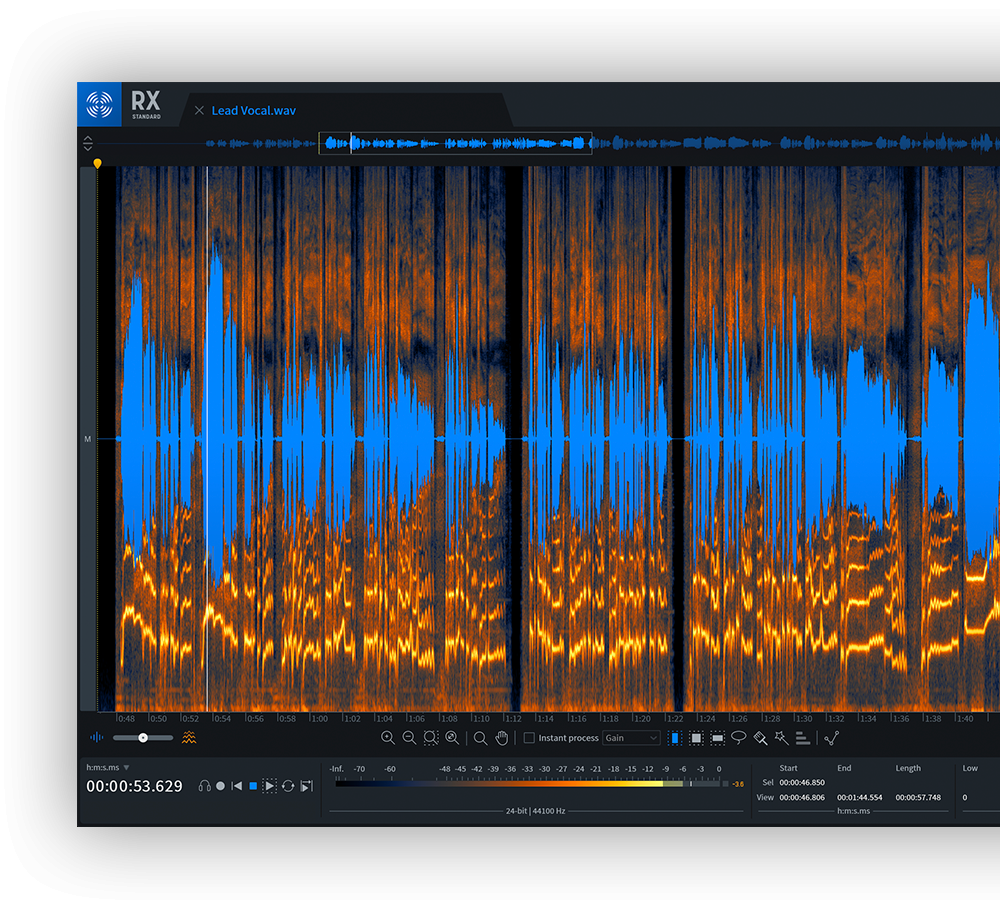Viewport: 1000px width, 907px height.
Task: Zoom to selection using the dashed magnifier
Action: pyautogui.click(x=431, y=738)
